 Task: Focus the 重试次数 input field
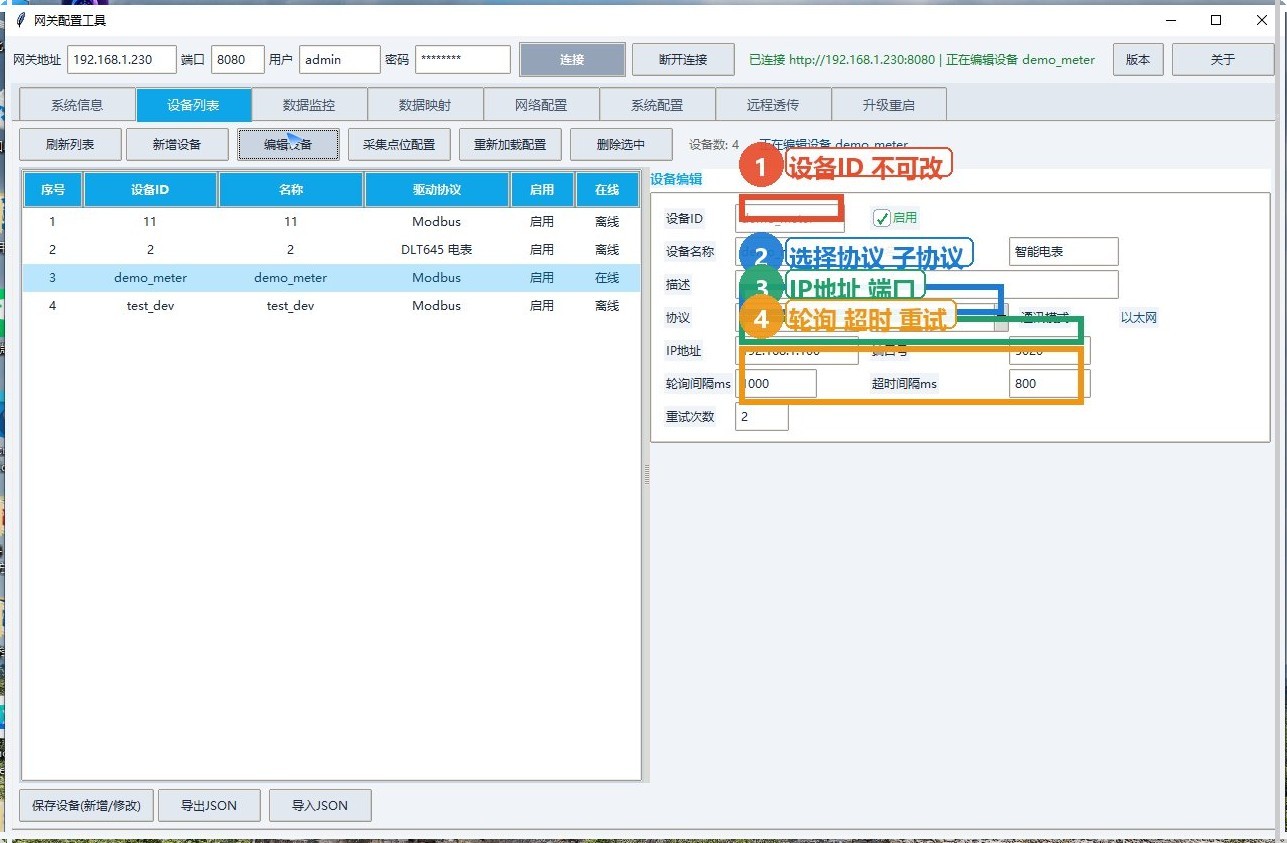pyautogui.click(x=762, y=417)
